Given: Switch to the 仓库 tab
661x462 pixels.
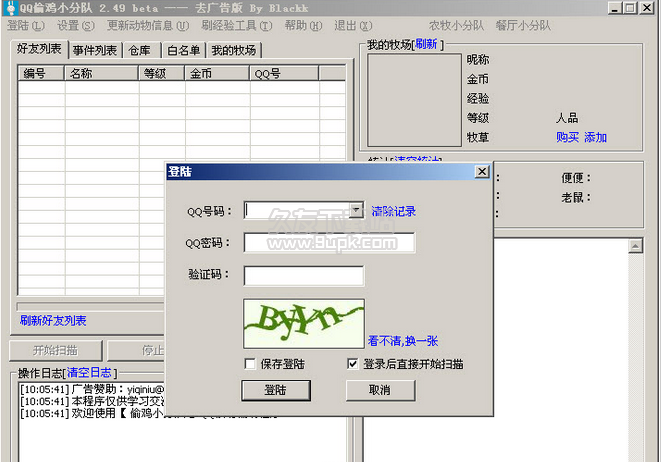Looking at the screenshot, I should [x=140, y=51].
